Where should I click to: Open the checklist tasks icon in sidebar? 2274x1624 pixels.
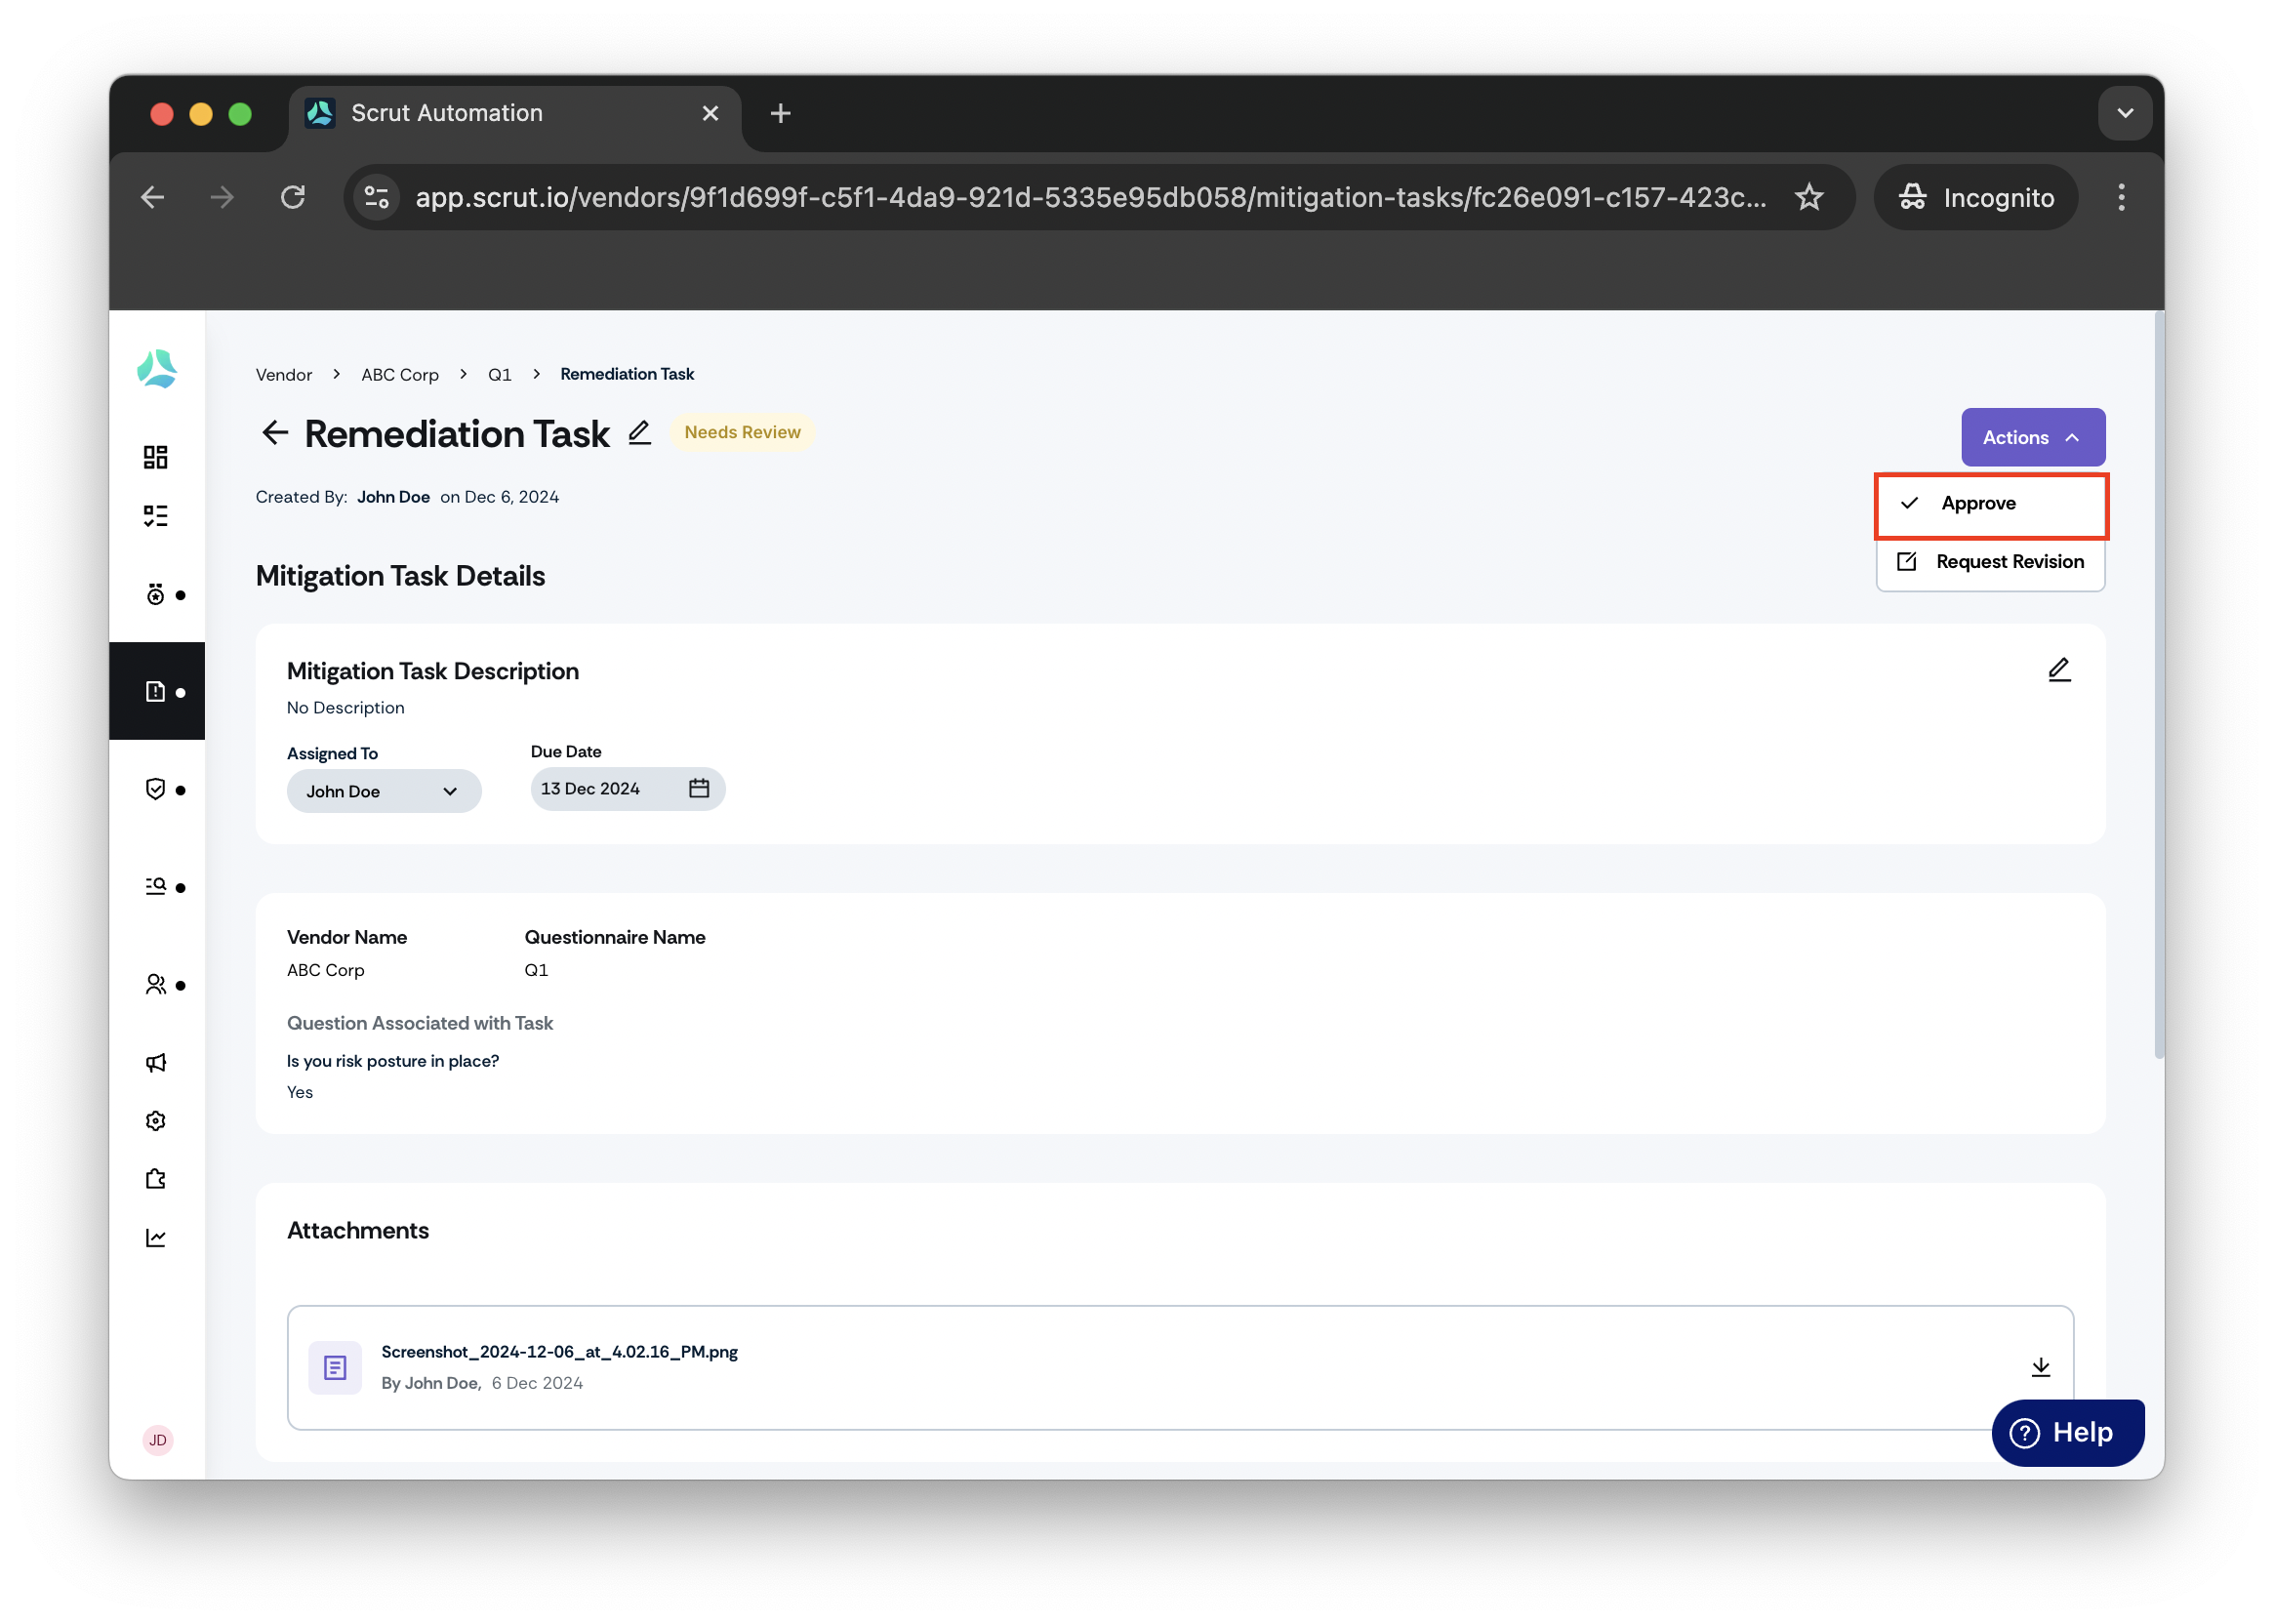click(x=155, y=516)
